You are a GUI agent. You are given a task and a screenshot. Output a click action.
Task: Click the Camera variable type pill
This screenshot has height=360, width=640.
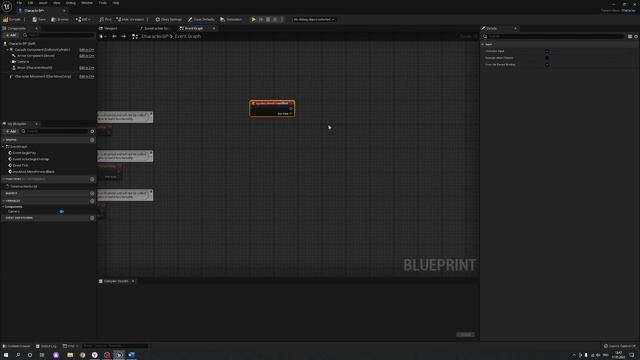pos(62,211)
